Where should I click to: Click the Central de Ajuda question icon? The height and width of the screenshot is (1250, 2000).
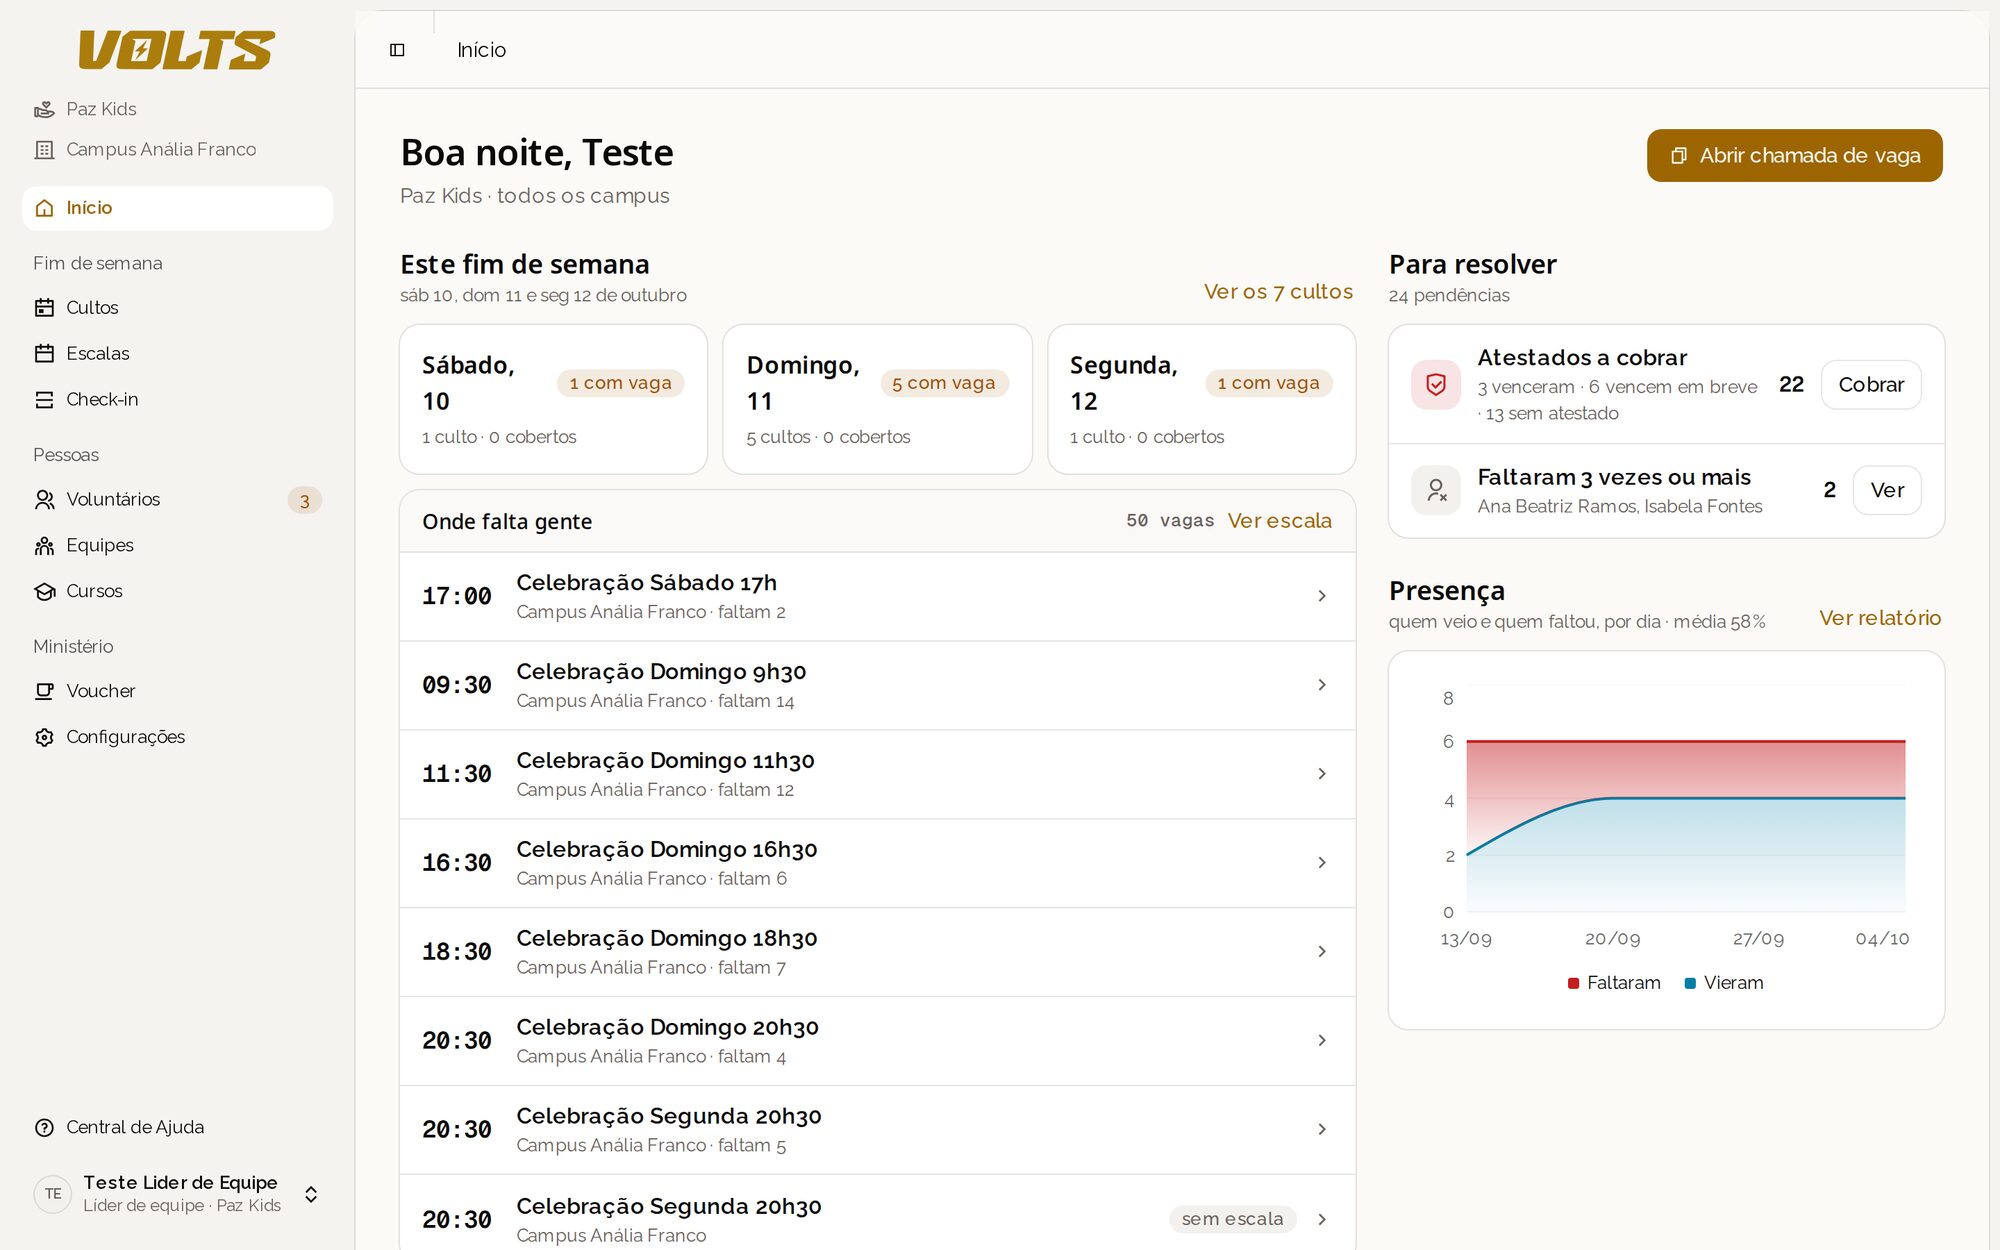click(44, 1128)
